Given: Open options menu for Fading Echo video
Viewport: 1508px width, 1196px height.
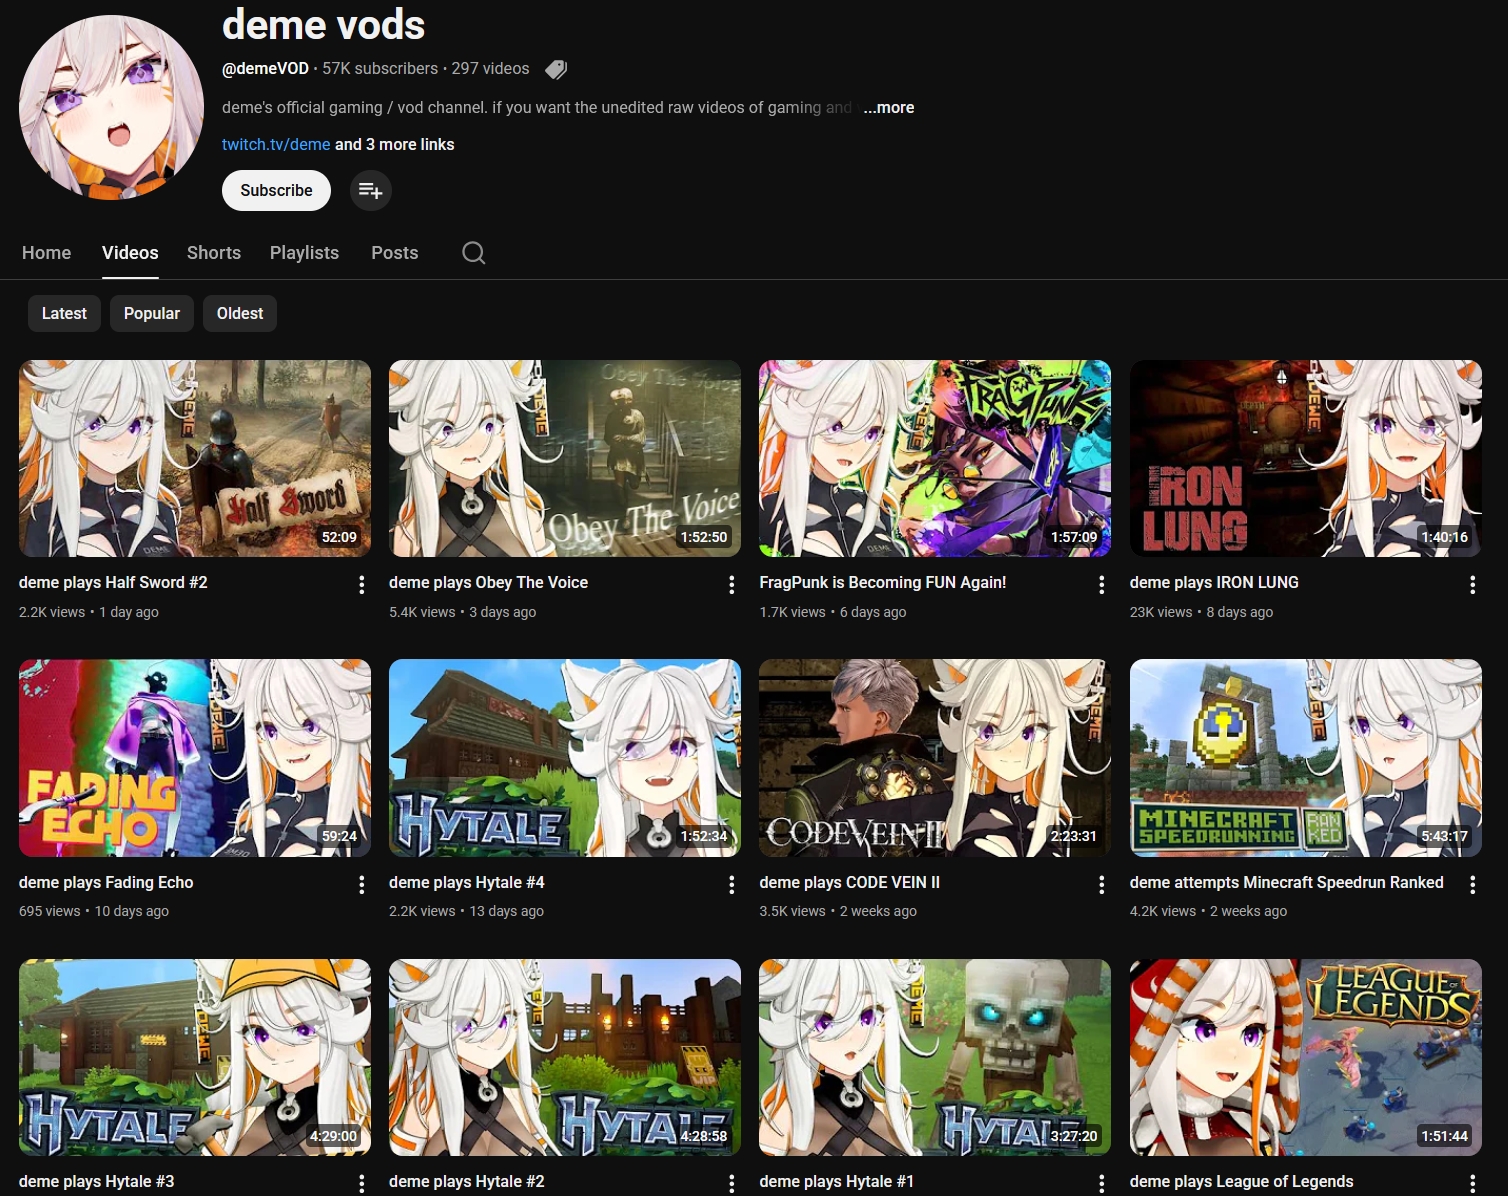Looking at the screenshot, I should 361,884.
